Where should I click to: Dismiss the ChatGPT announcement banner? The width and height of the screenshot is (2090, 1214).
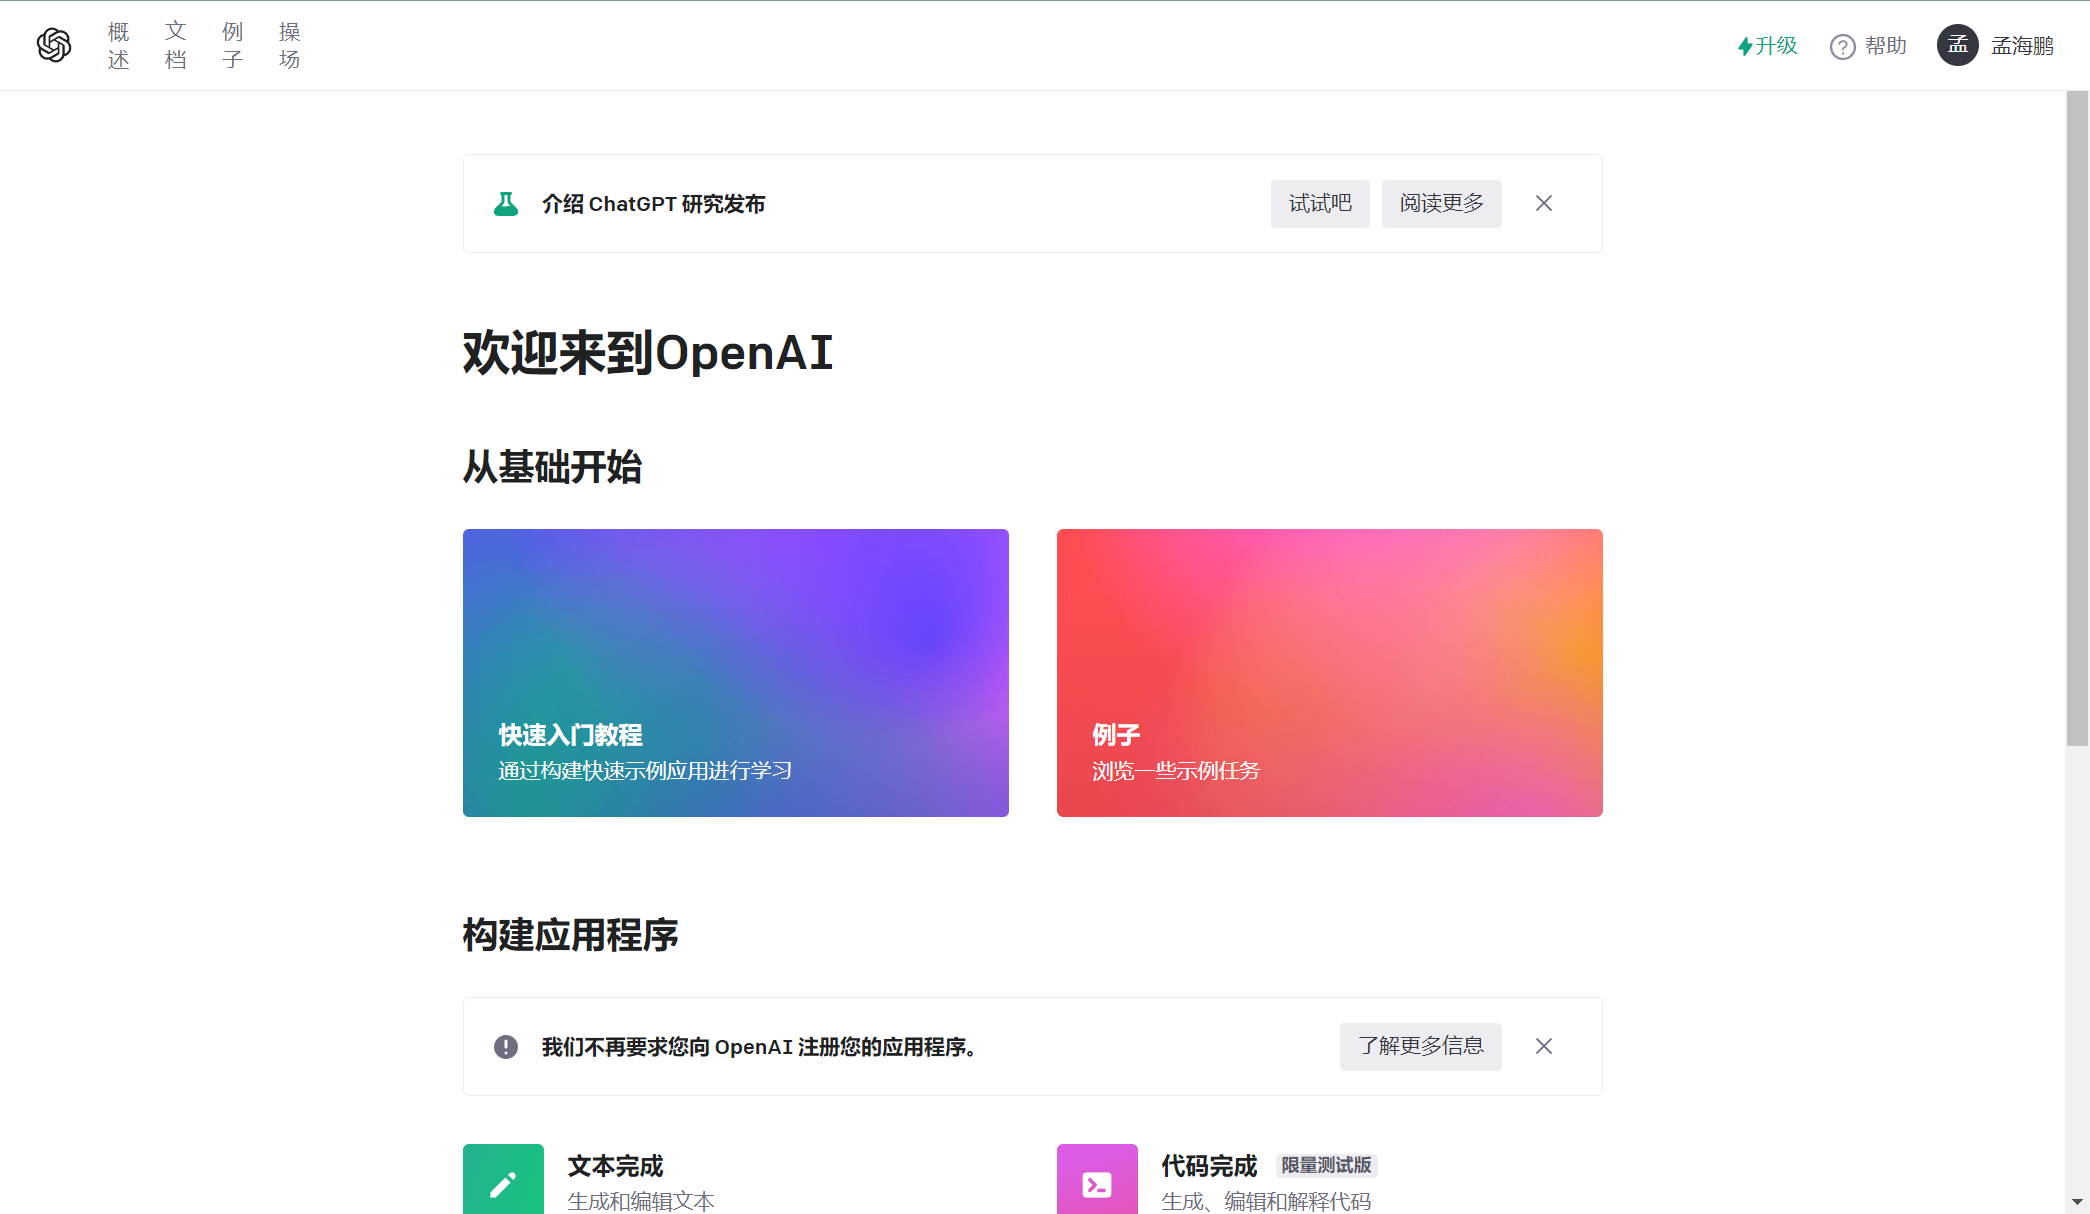click(1543, 203)
